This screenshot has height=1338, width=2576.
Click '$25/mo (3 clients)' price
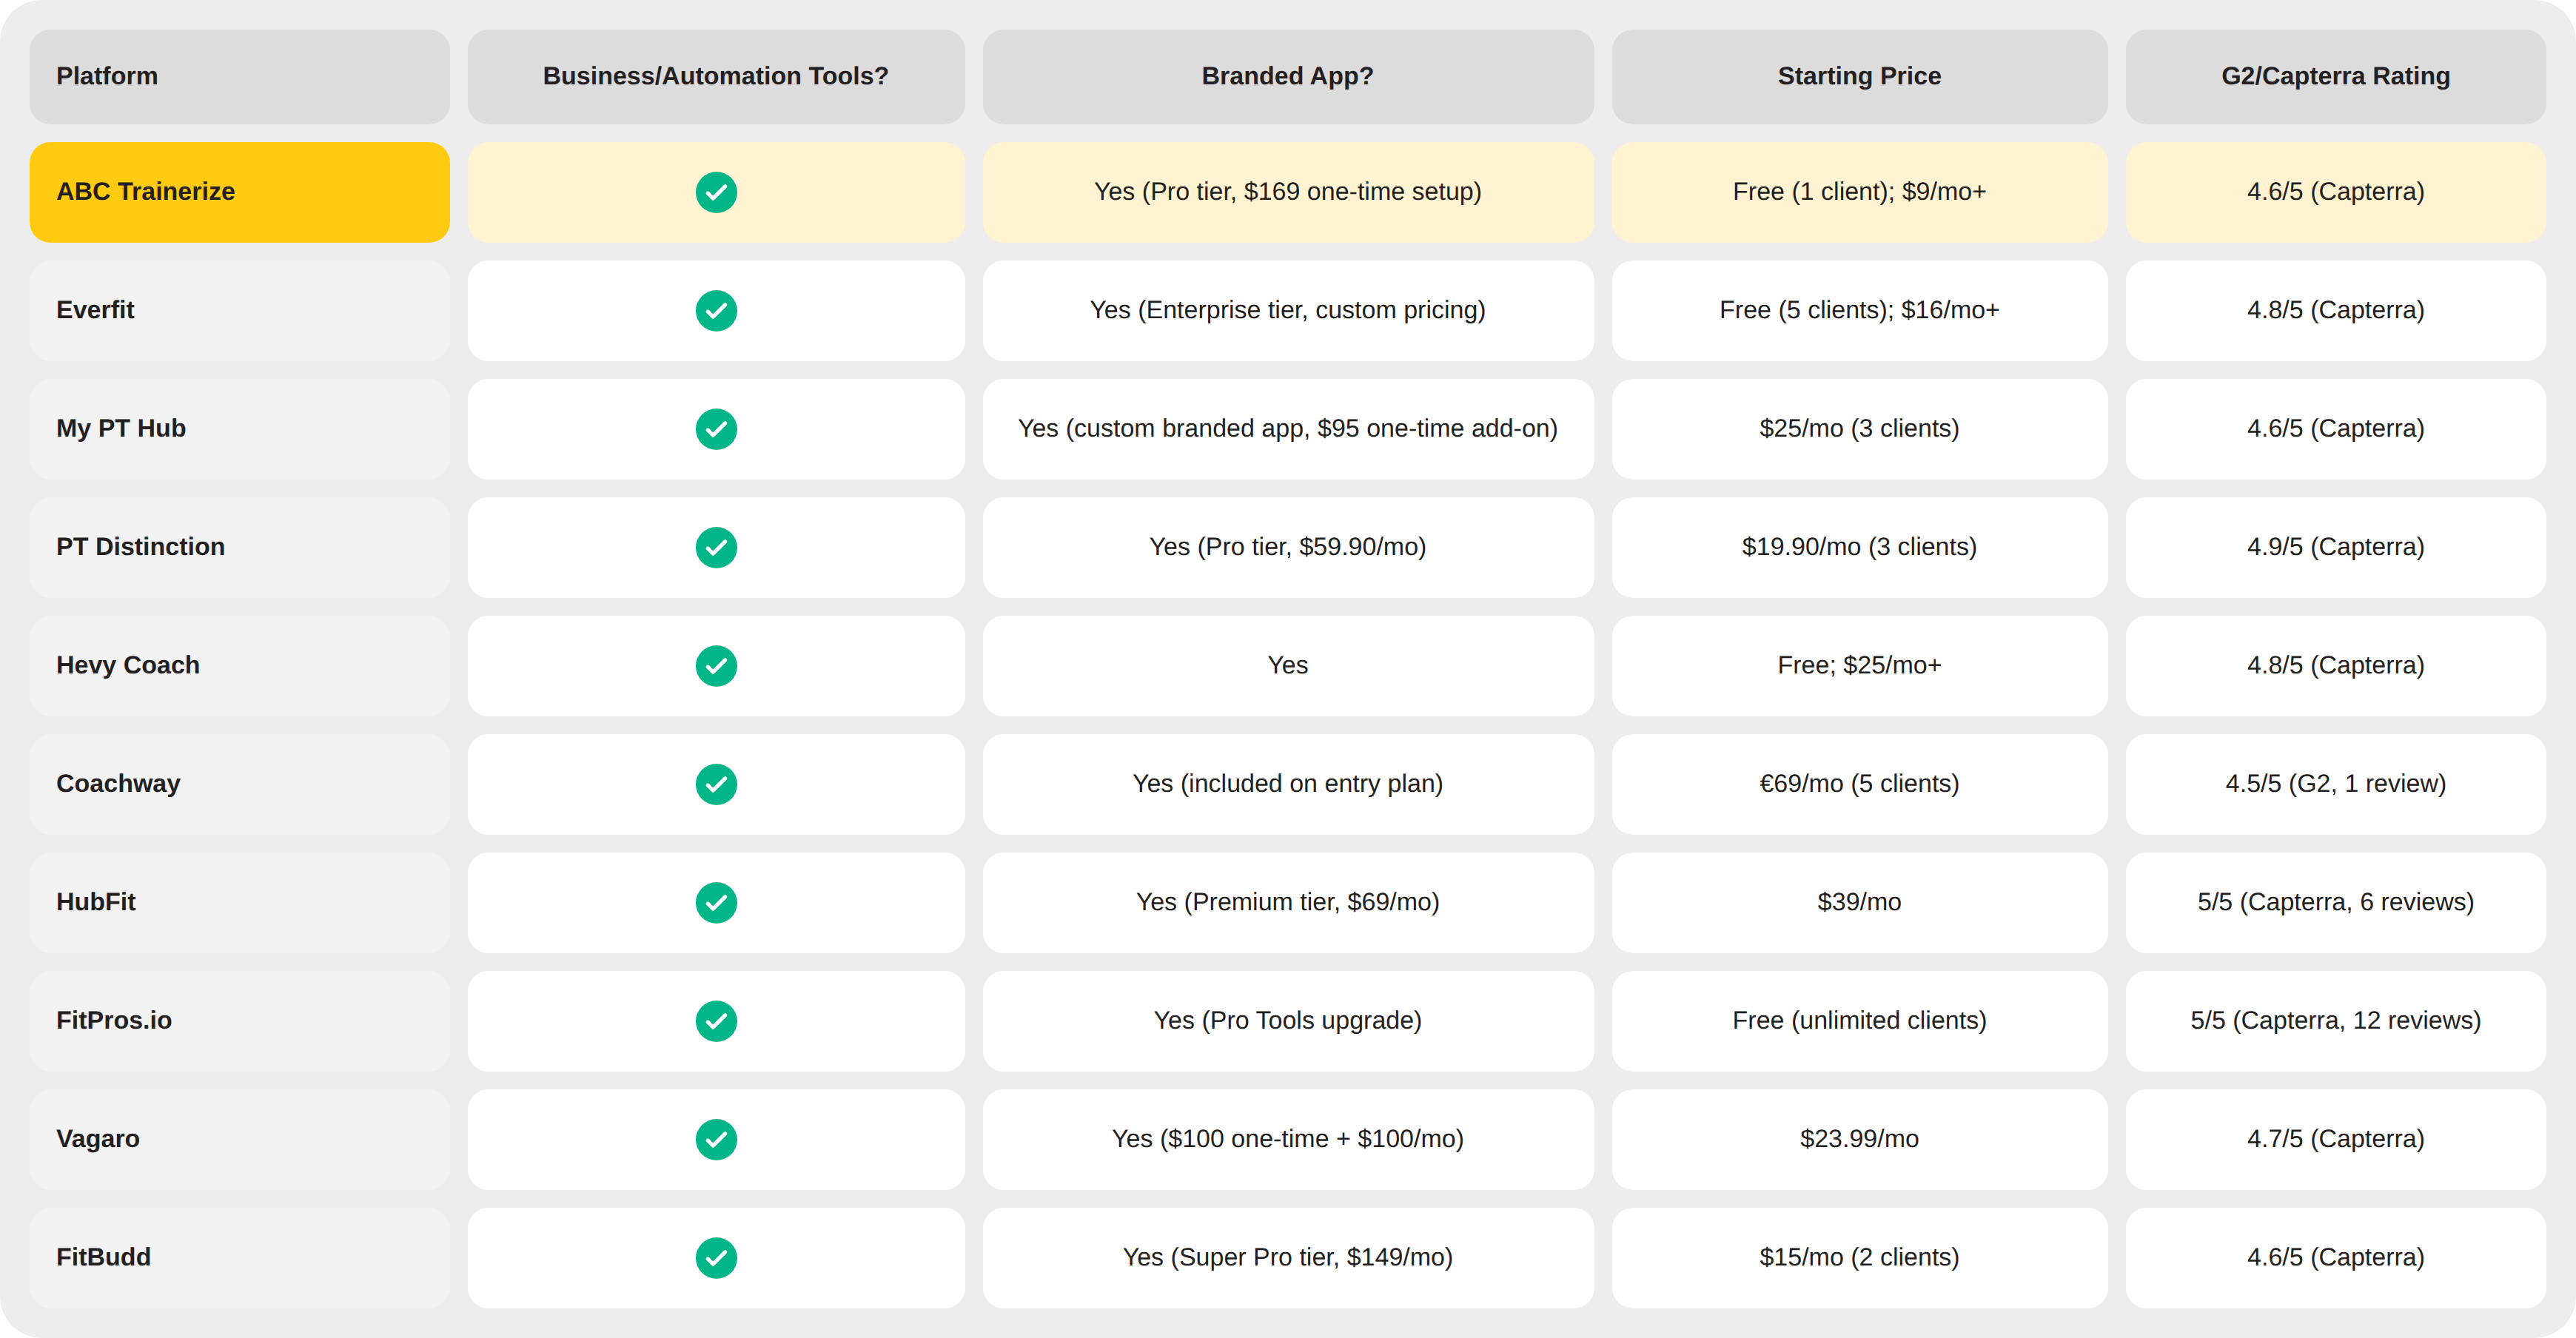coord(1859,429)
